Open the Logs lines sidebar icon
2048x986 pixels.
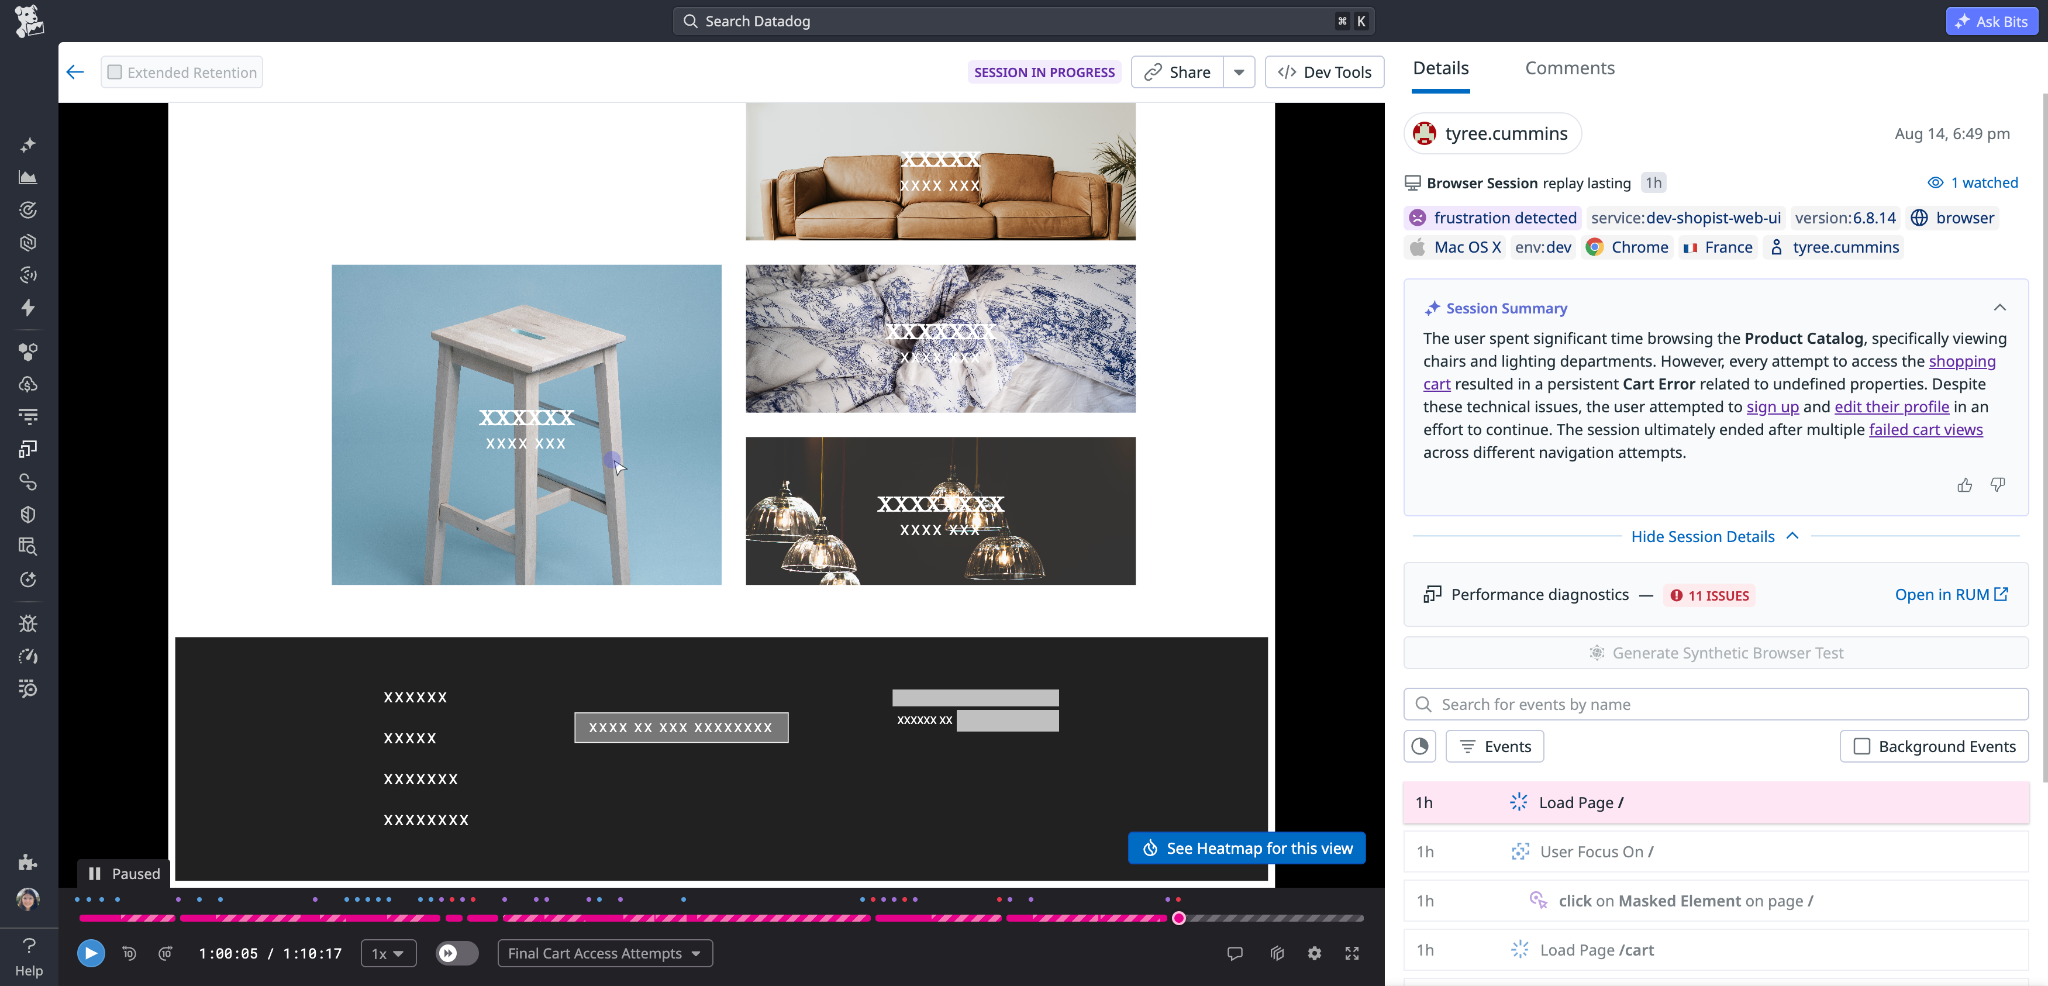28,416
